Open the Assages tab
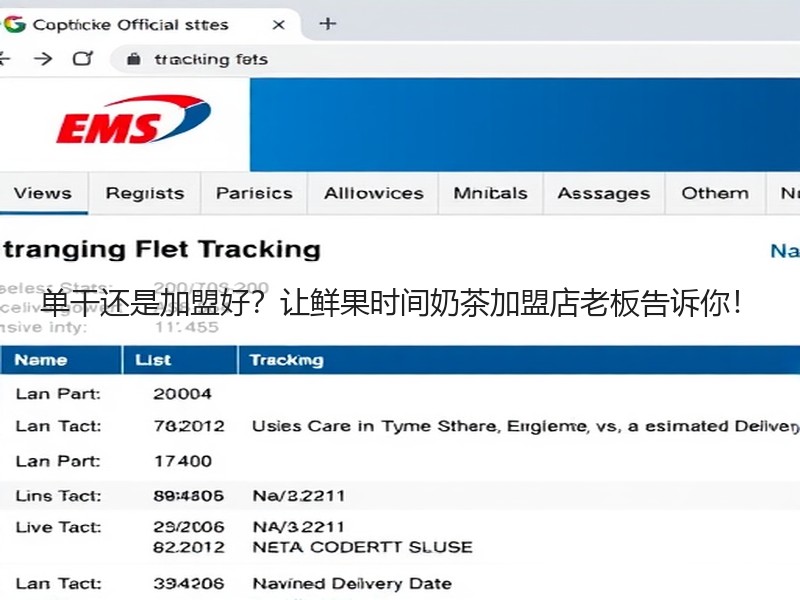This screenshot has height=600, width=800. click(604, 193)
